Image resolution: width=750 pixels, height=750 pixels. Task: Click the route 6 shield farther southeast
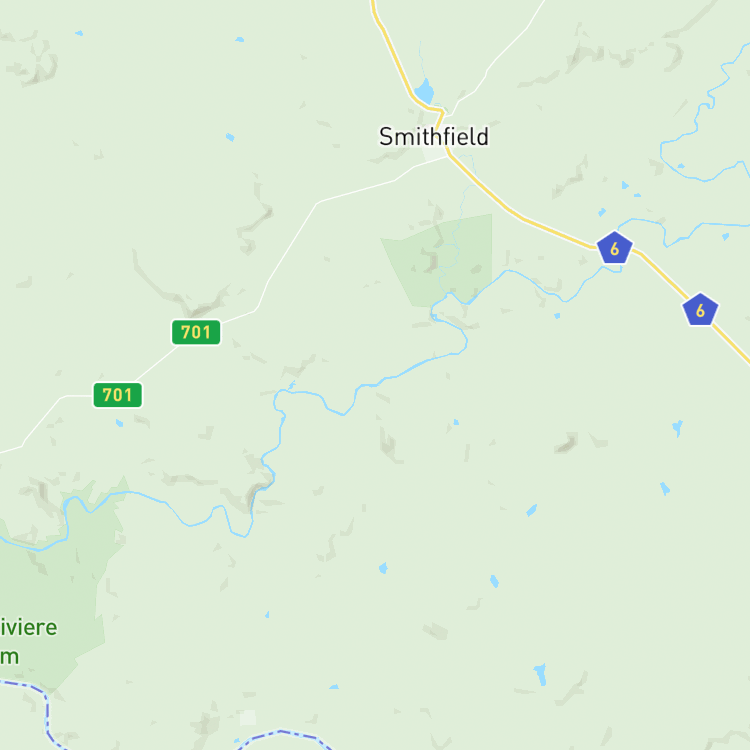[700, 310]
